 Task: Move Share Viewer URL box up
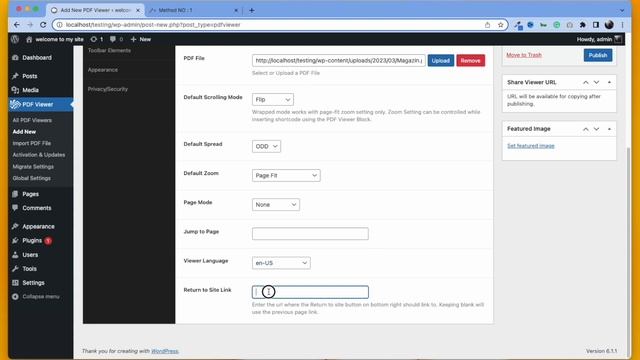point(585,82)
